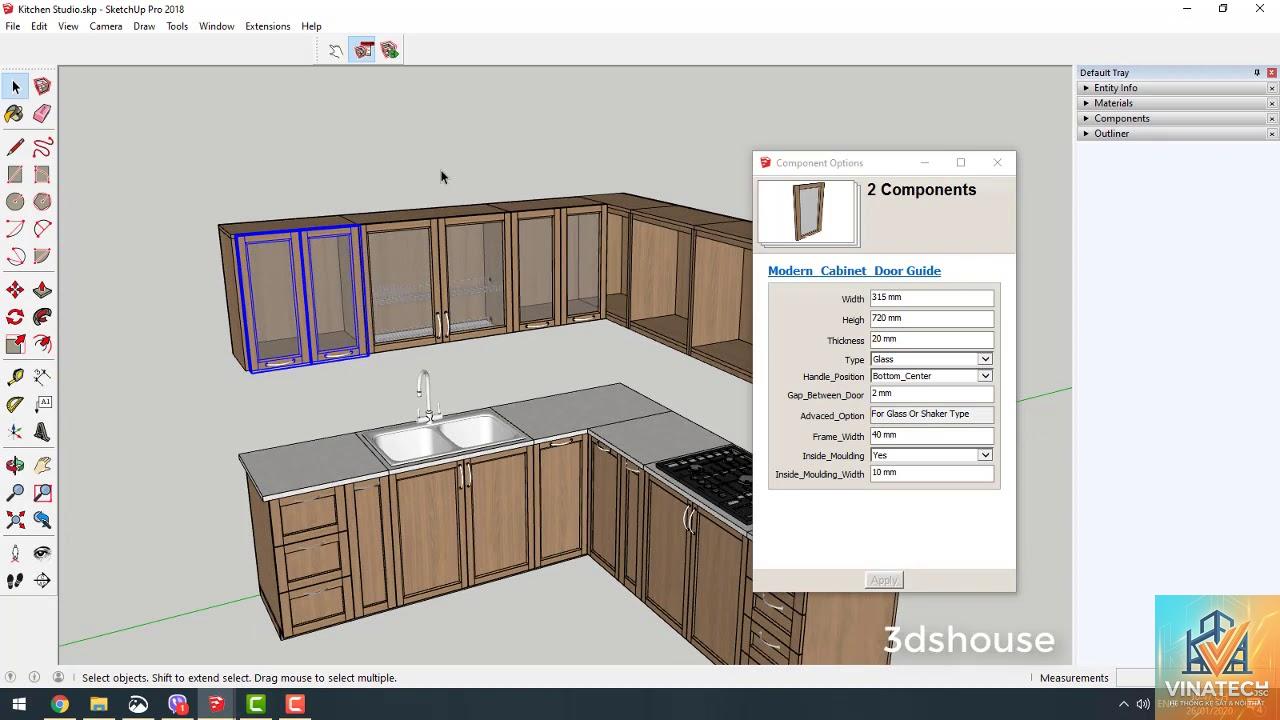The width and height of the screenshot is (1280, 720).
Task: Choose the Paint Bucket tool
Action: (15, 114)
